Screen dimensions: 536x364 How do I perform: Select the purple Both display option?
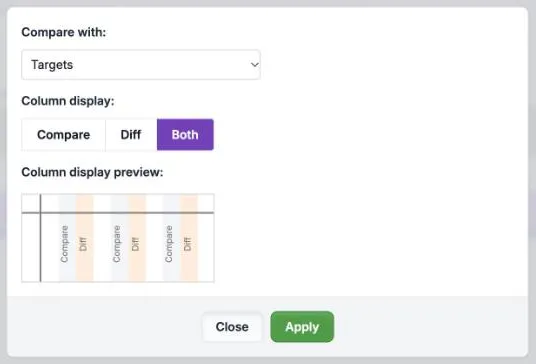click(x=185, y=135)
